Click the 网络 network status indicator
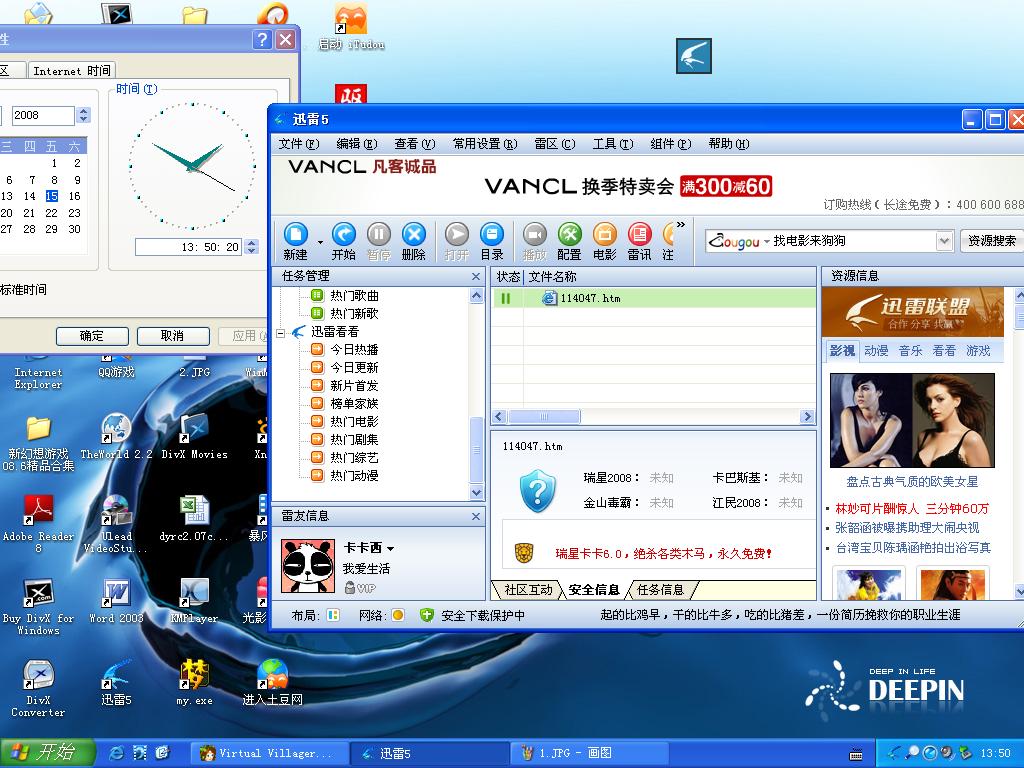Image resolution: width=1024 pixels, height=768 pixels. click(x=398, y=615)
